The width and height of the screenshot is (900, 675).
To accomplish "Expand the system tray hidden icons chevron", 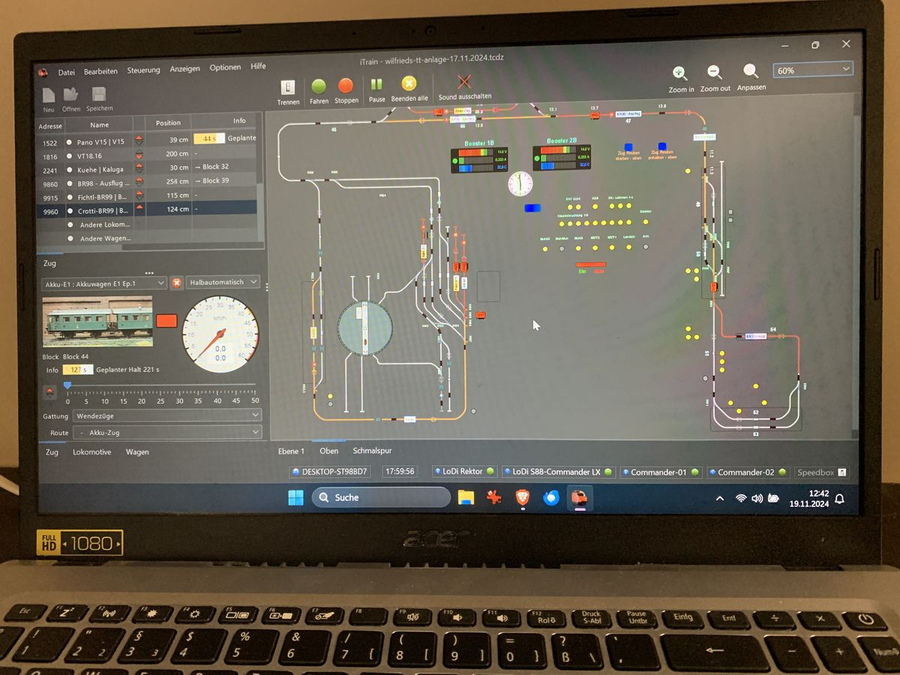I will click(x=719, y=499).
